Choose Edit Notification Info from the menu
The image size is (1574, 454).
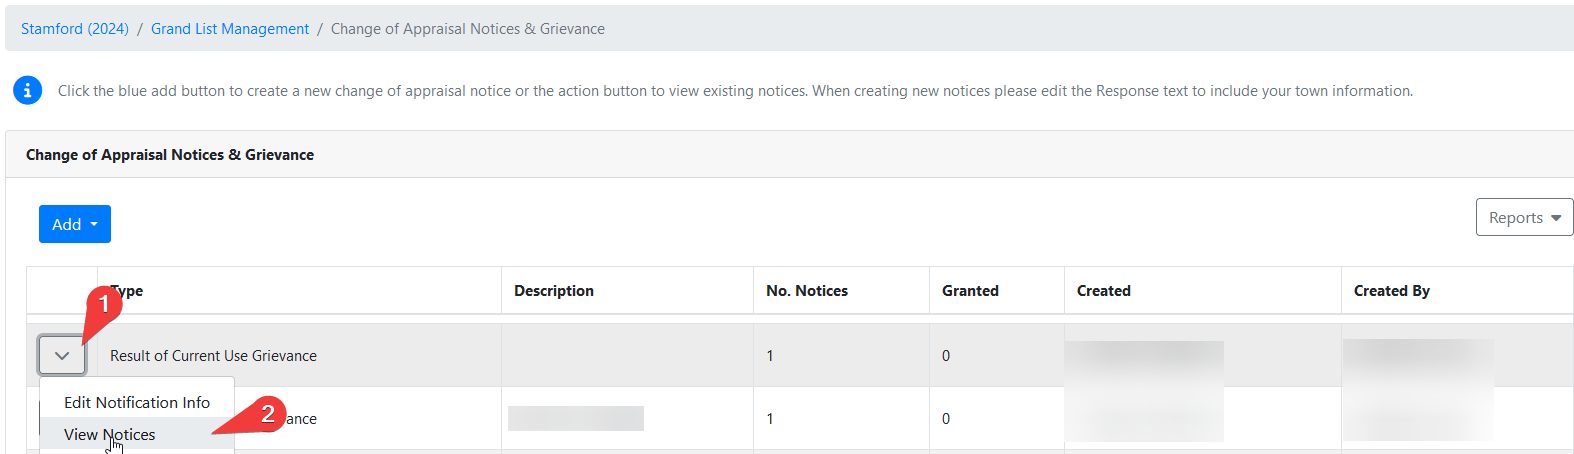137,402
